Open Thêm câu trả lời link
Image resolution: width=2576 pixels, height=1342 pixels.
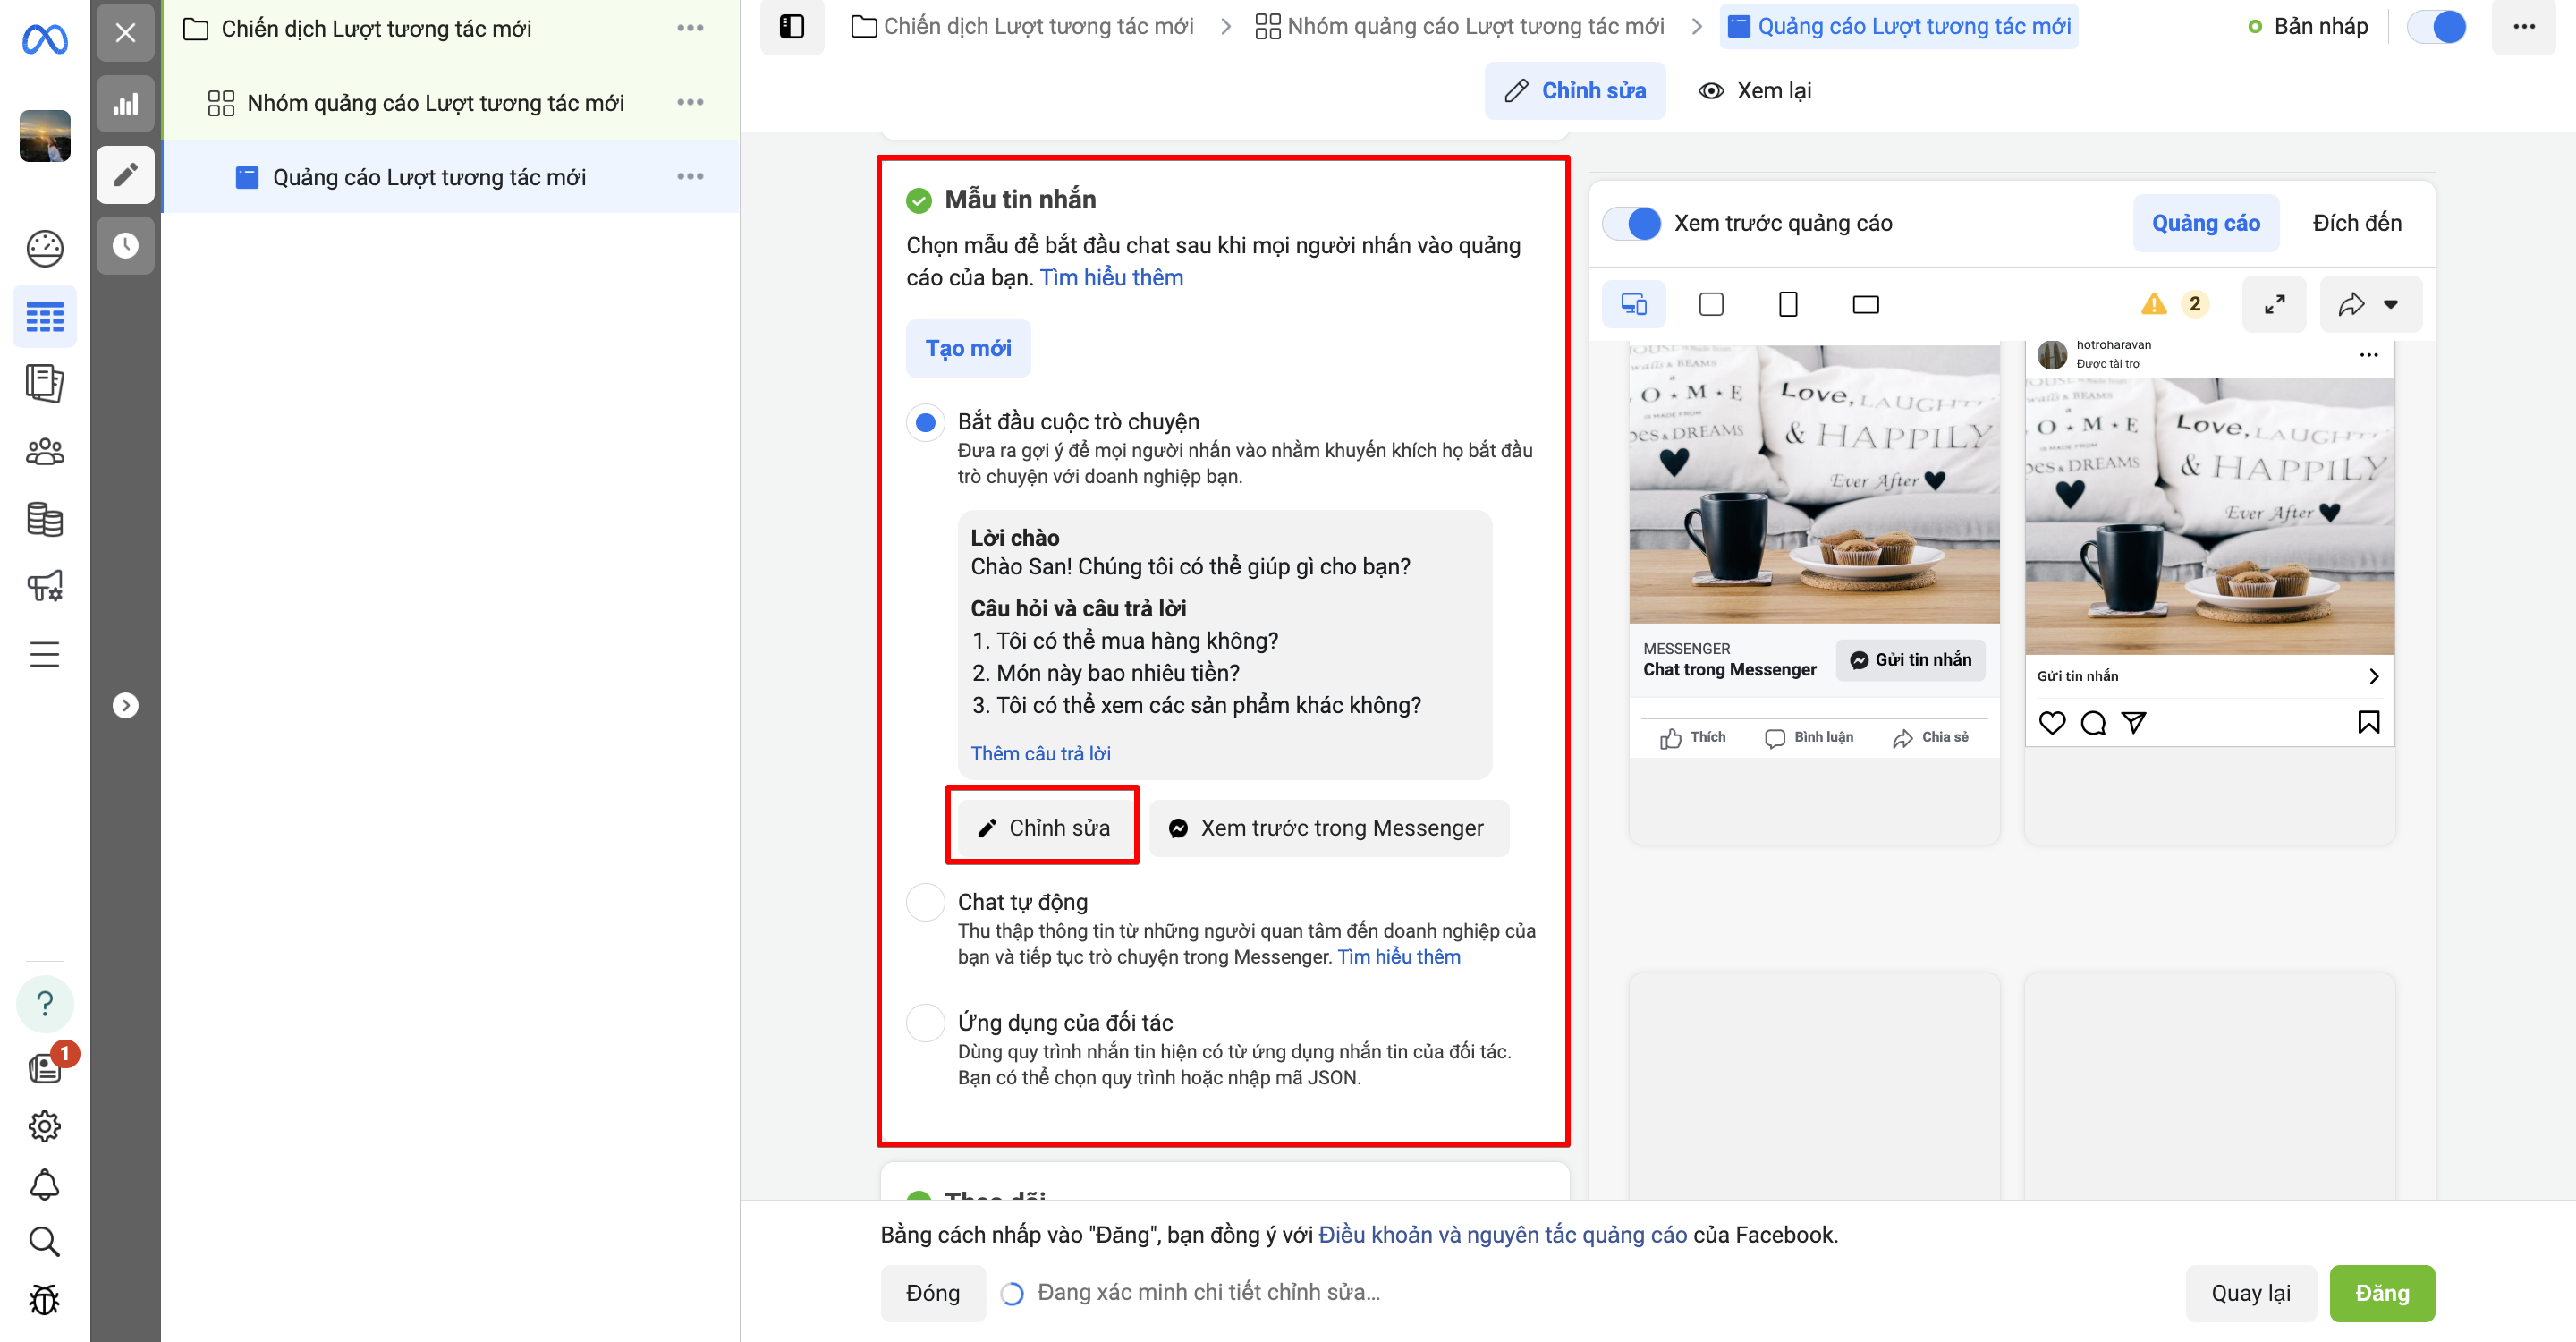click(1040, 753)
